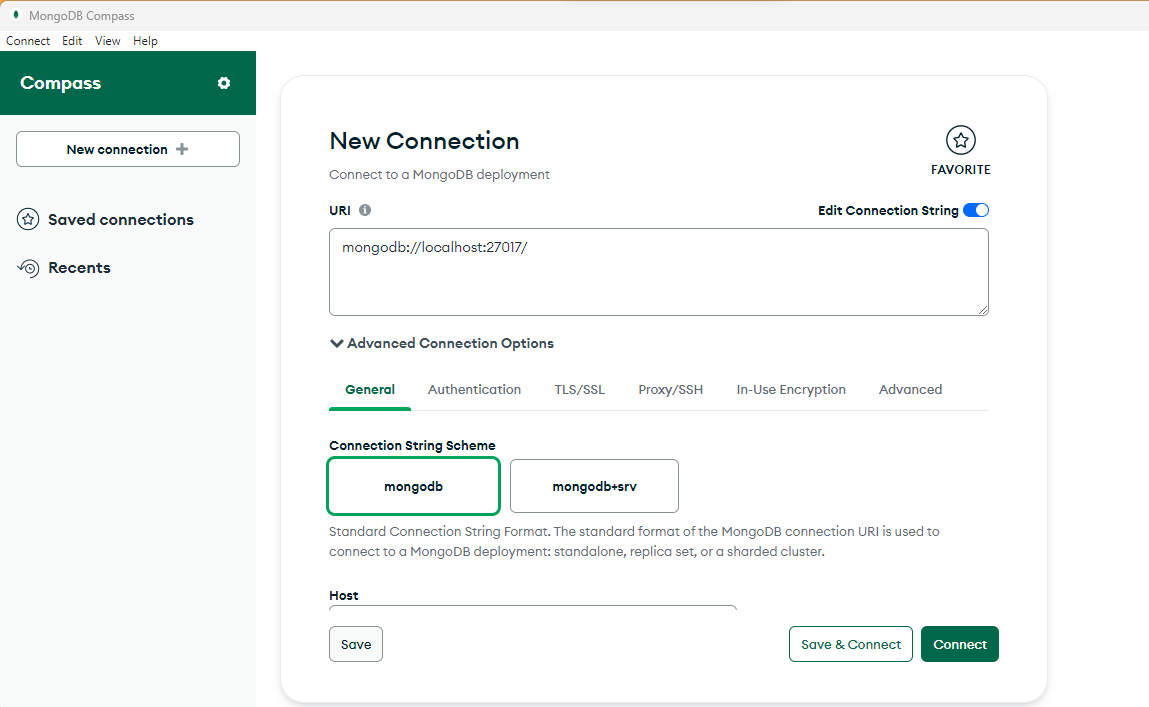Click the Host label
The height and width of the screenshot is (707, 1149).
(x=344, y=596)
